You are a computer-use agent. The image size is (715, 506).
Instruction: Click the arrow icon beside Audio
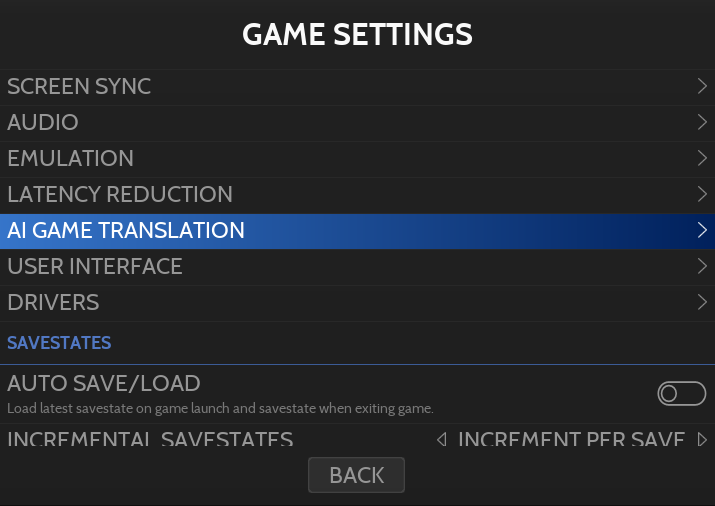click(x=702, y=122)
